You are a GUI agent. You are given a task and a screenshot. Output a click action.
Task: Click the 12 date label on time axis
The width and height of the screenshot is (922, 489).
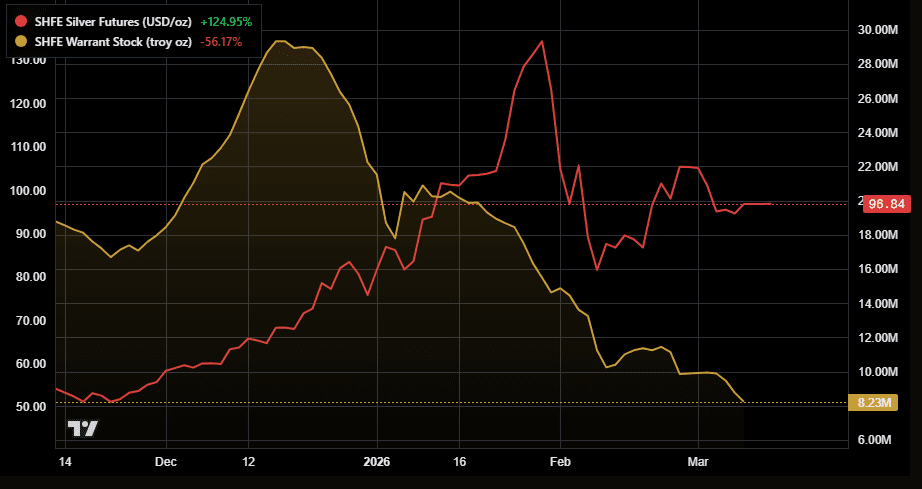coord(249,462)
